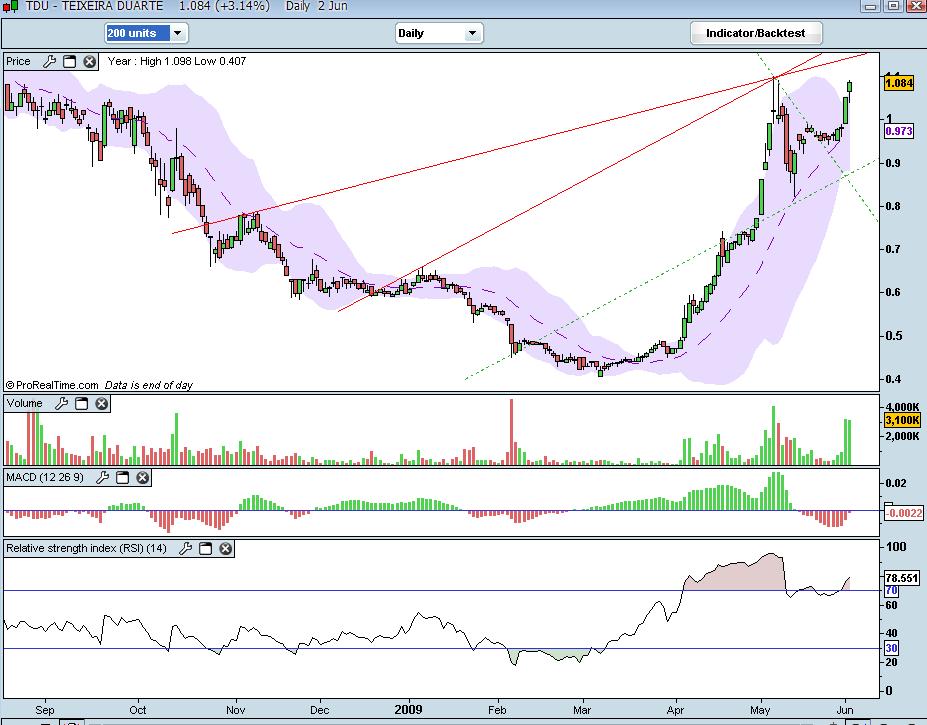Click the 3,100K volume label
Viewport: 927px width, 725px height.
tap(902, 420)
